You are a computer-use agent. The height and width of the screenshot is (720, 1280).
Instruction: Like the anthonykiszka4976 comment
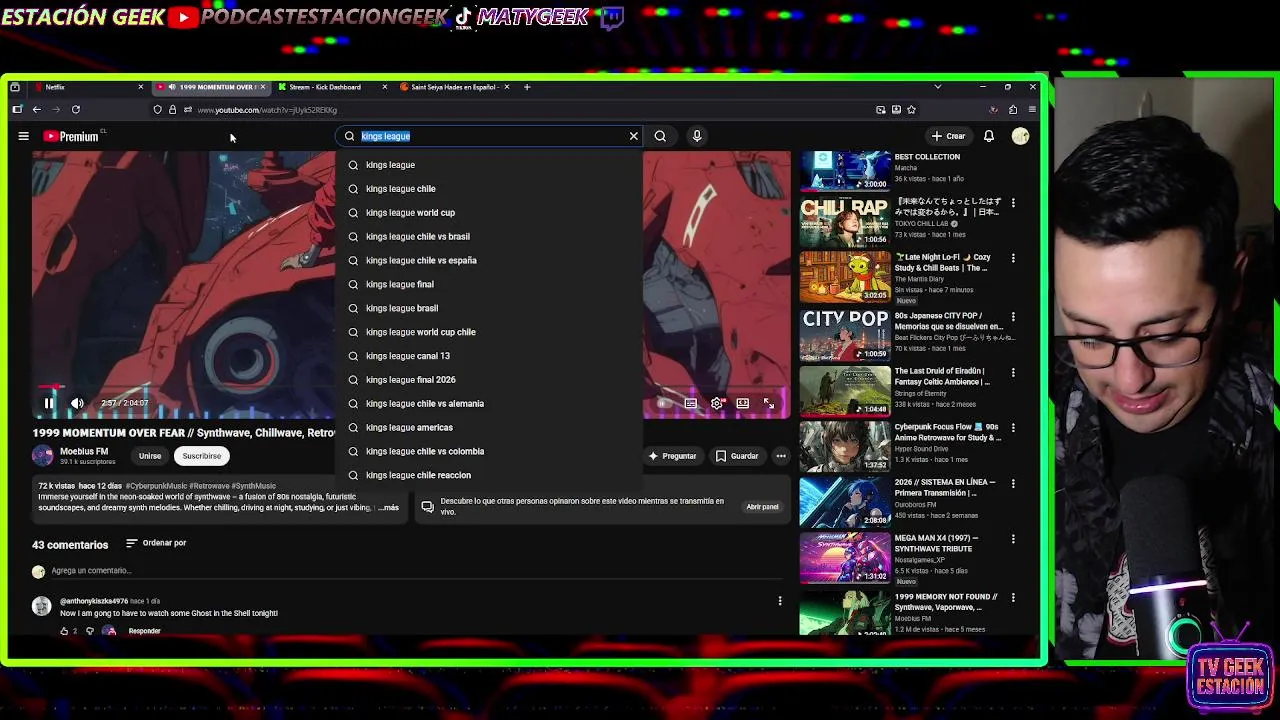click(64, 631)
